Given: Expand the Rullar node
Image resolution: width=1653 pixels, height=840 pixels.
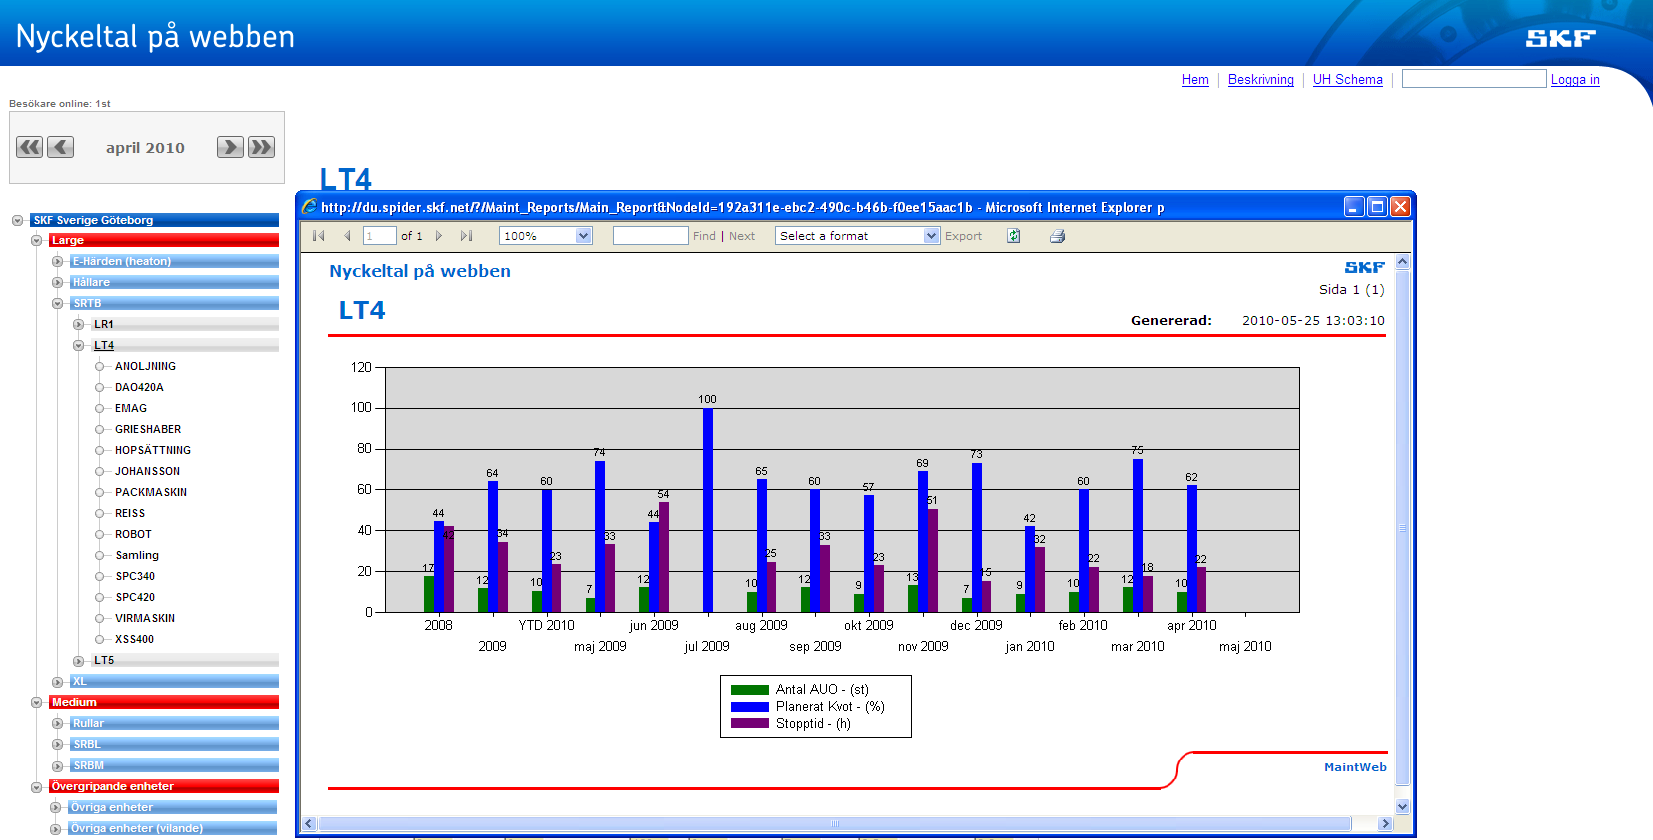Looking at the screenshot, I should 58,723.
